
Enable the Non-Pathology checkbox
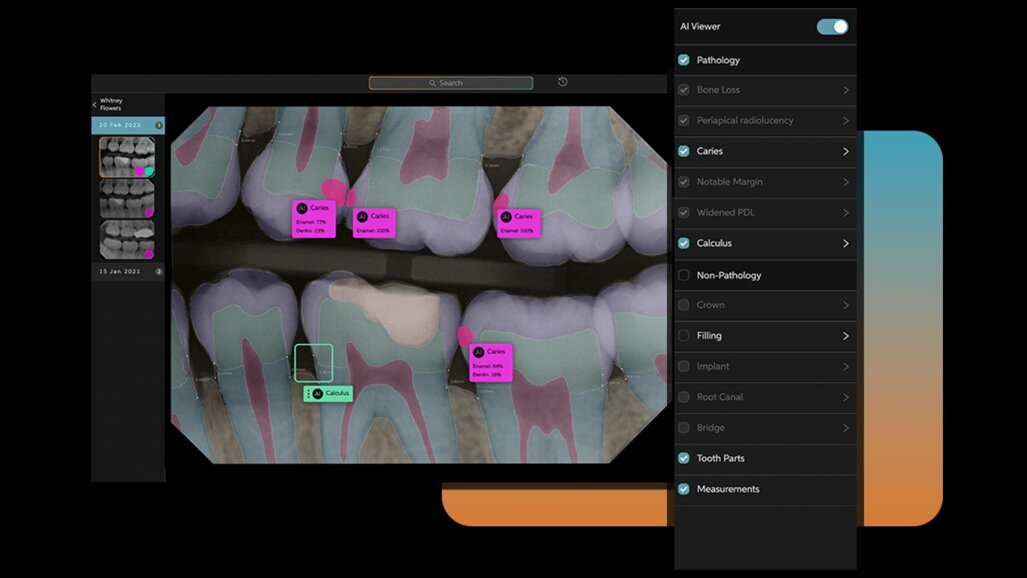click(x=683, y=275)
